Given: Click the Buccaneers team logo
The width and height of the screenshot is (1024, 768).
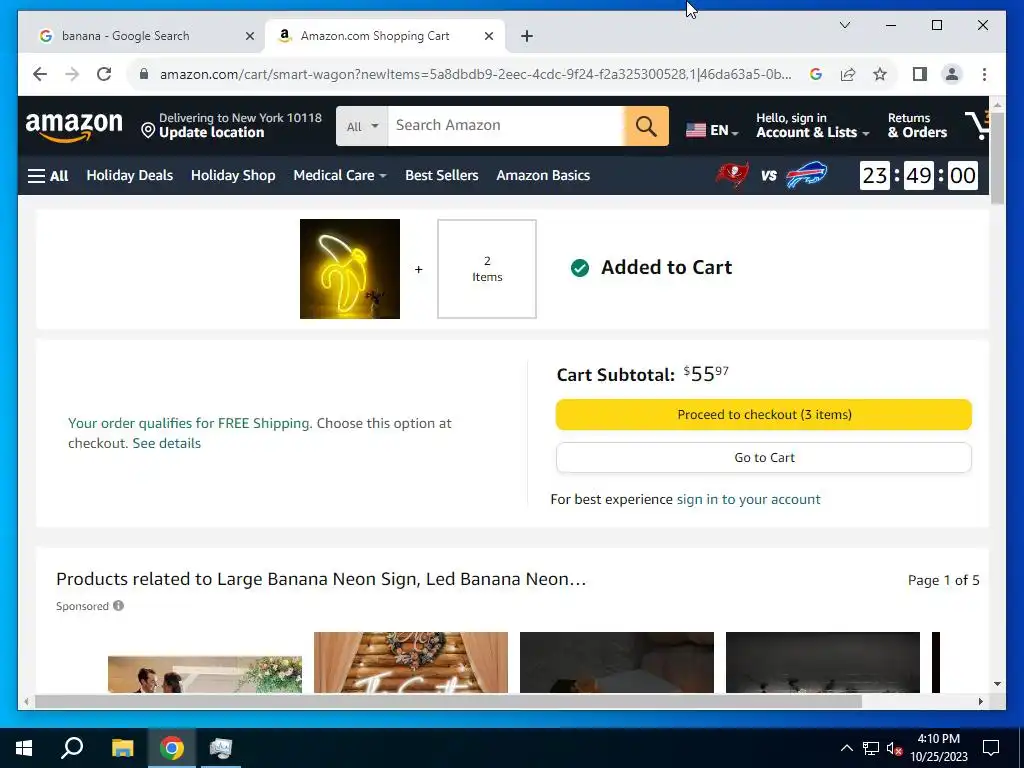Looking at the screenshot, I should coord(733,175).
